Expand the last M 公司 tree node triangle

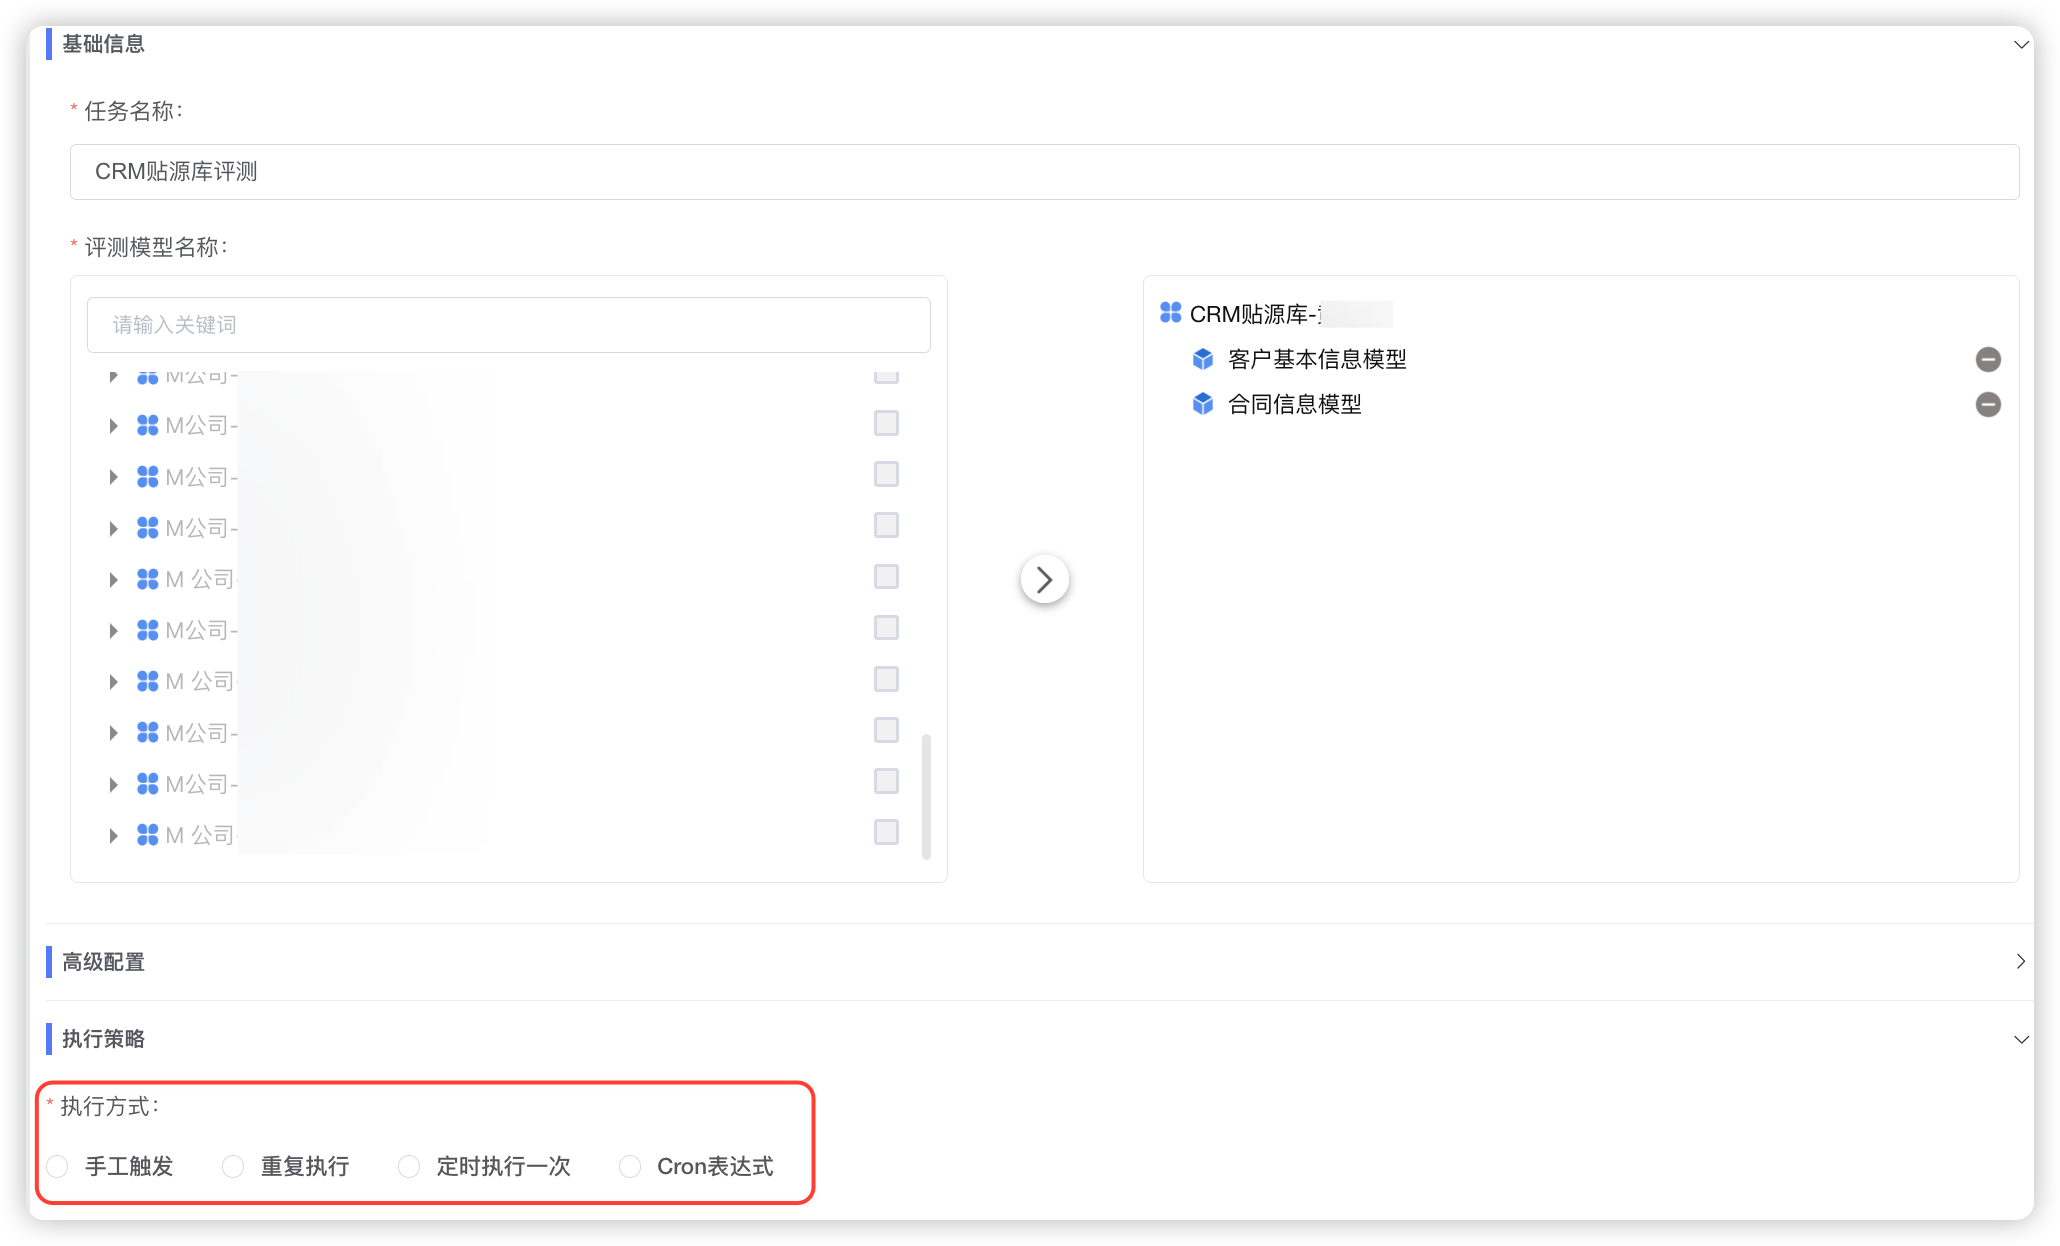click(x=113, y=835)
